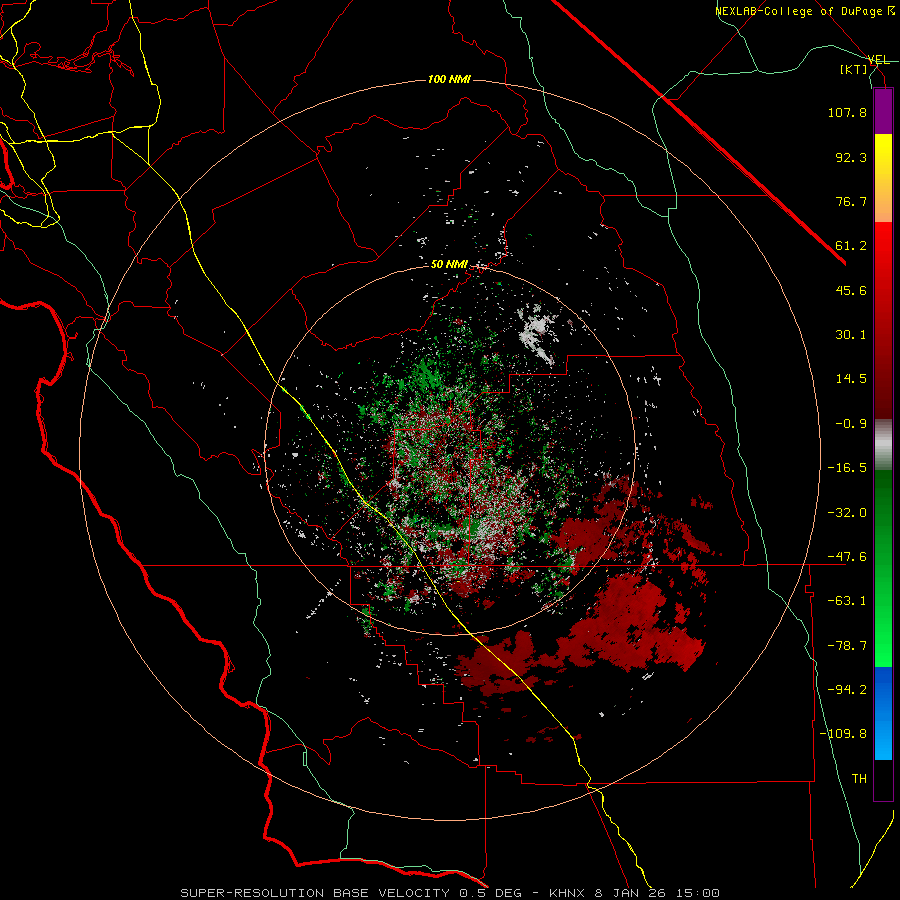
Task: Click the -94.2 value on velocity scale
Action: pyautogui.click(x=847, y=690)
